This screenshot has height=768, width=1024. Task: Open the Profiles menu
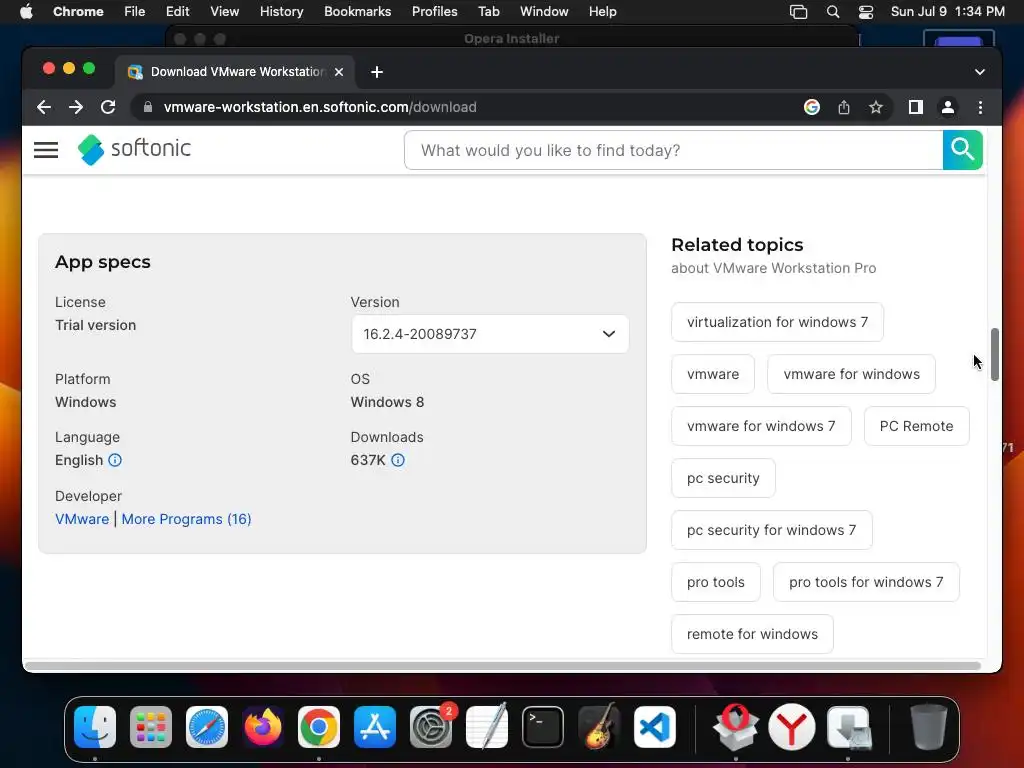[434, 12]
